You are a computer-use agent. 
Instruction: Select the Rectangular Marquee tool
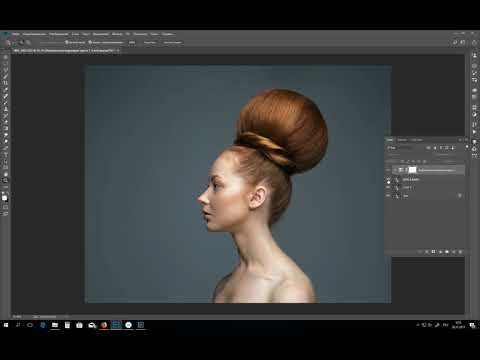click(6, 63)
